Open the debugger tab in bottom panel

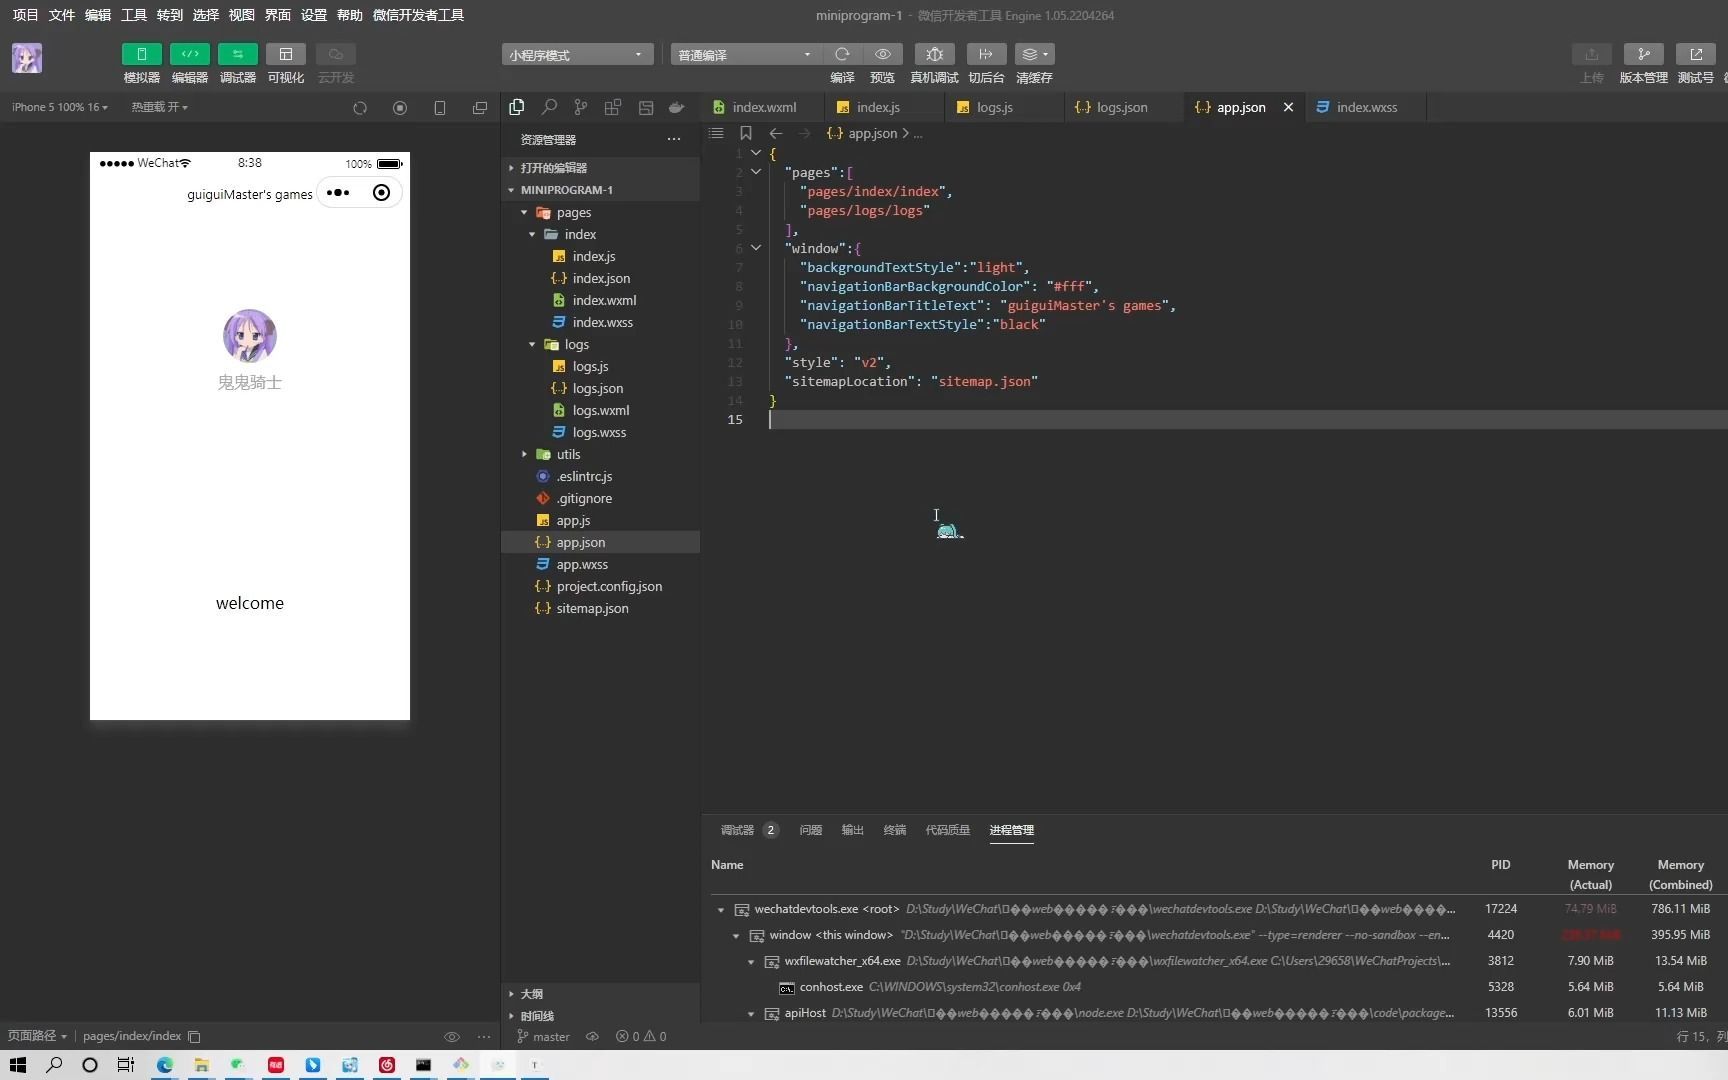(737, 830)
